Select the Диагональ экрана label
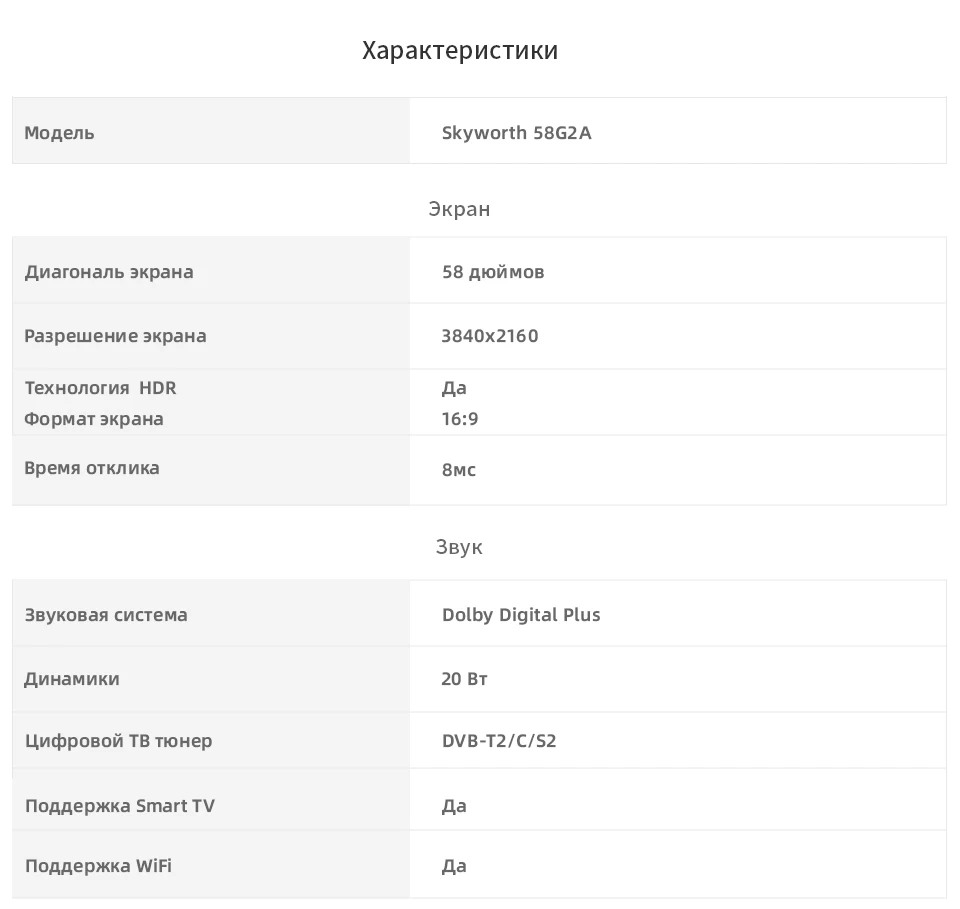 (x=109, y=272)
